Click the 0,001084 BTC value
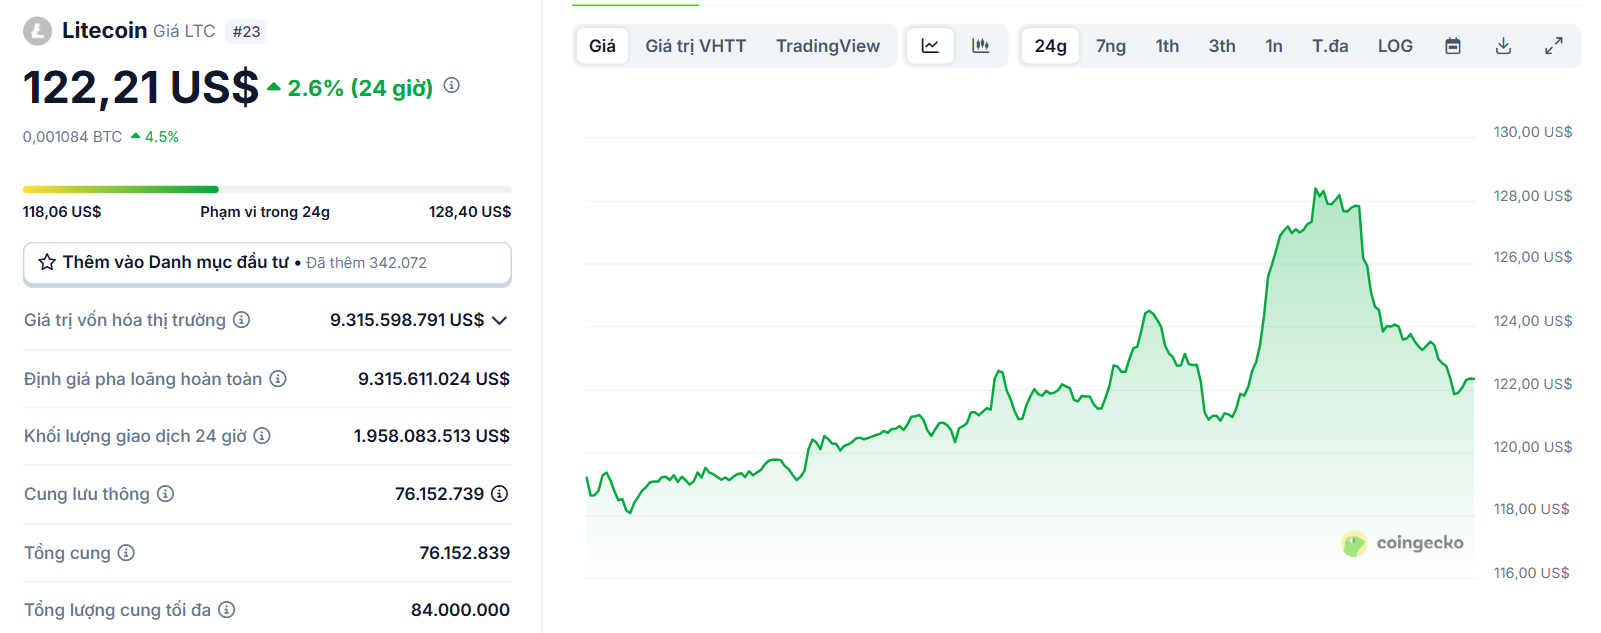The width and height of the screenshot is (1601, 633). [x=72, y=137]
